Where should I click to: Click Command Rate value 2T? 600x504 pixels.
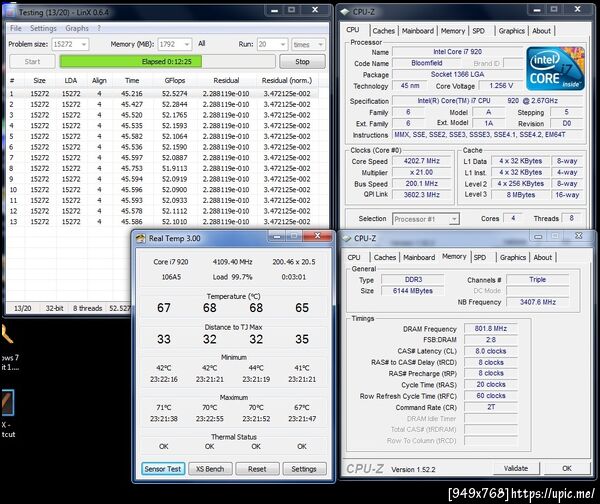coord(491,407)
